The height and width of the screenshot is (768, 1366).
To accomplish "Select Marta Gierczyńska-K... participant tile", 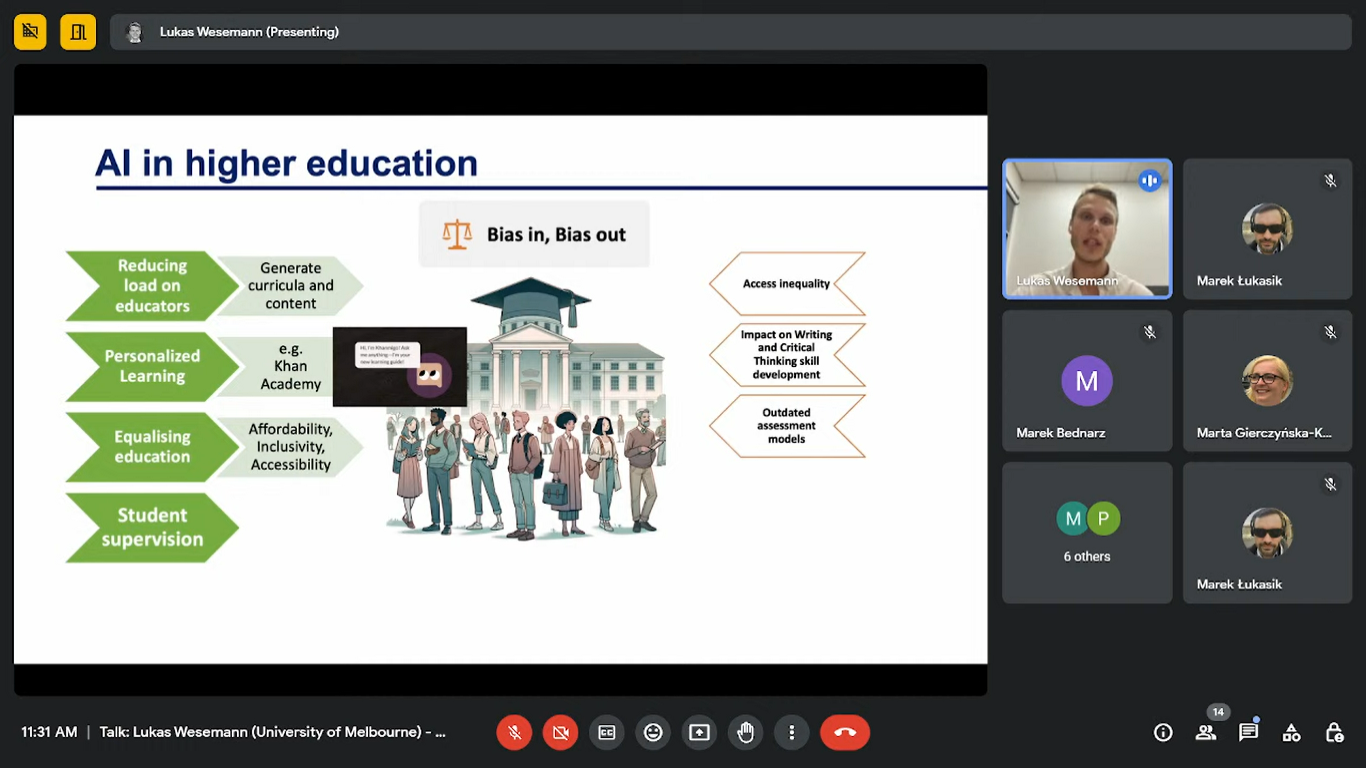I will (1267, 381).
